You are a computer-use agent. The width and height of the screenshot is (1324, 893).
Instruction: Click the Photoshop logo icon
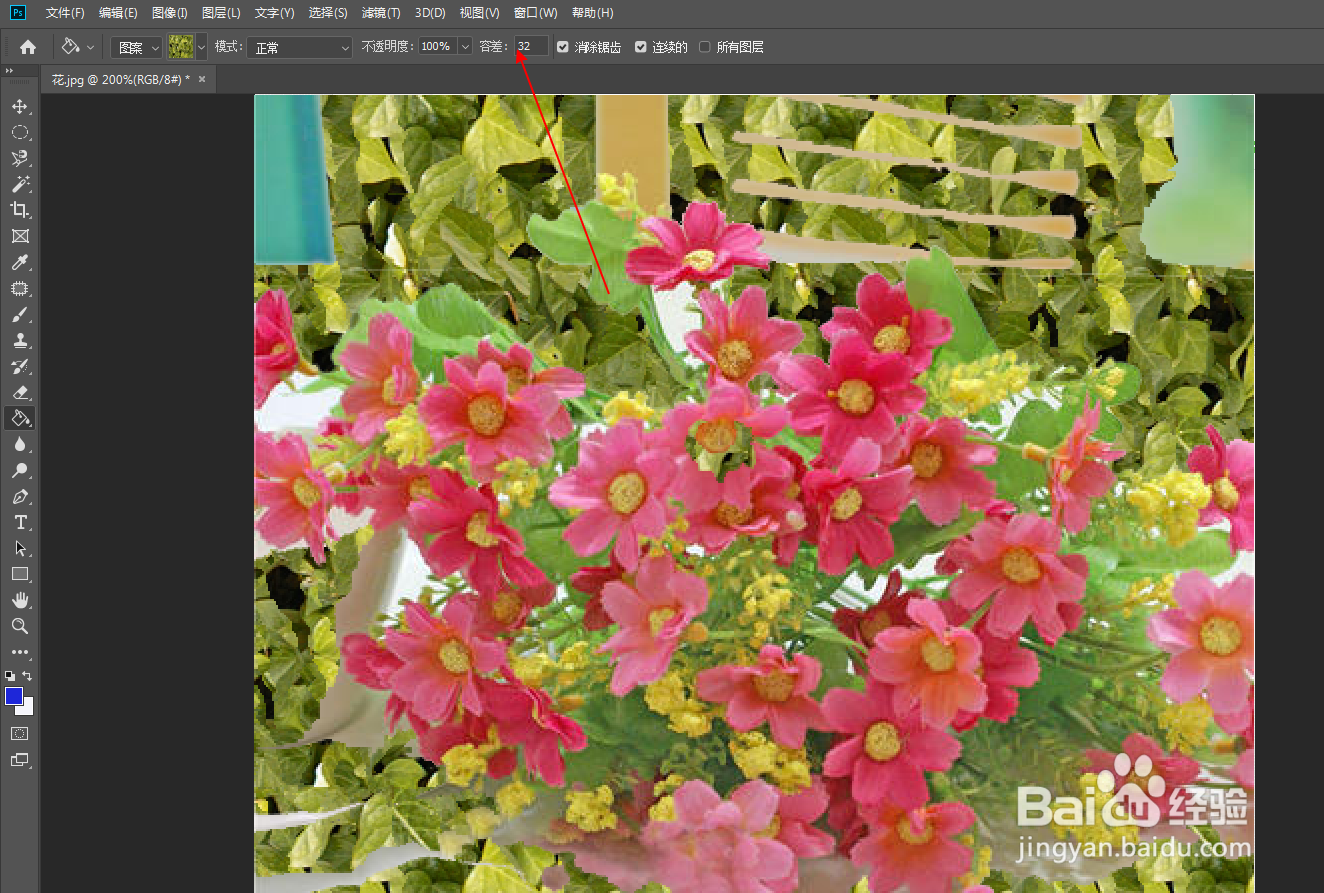pos(18,13)
